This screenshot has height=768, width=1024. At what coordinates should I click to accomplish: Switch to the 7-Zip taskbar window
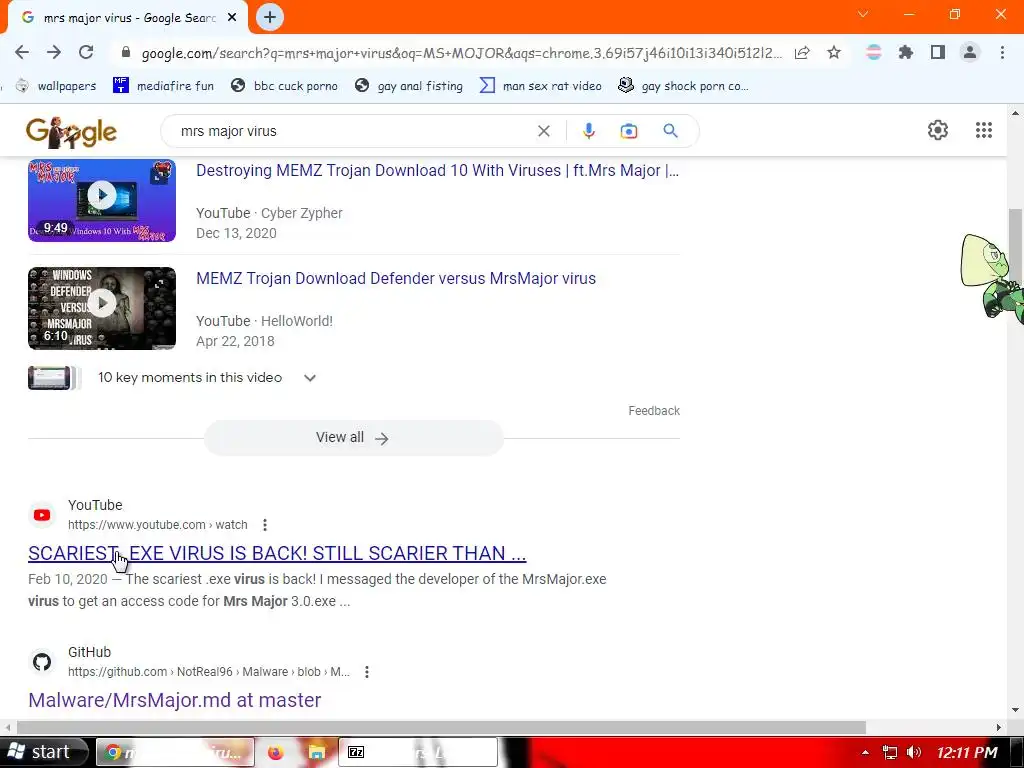pos(418,752)
